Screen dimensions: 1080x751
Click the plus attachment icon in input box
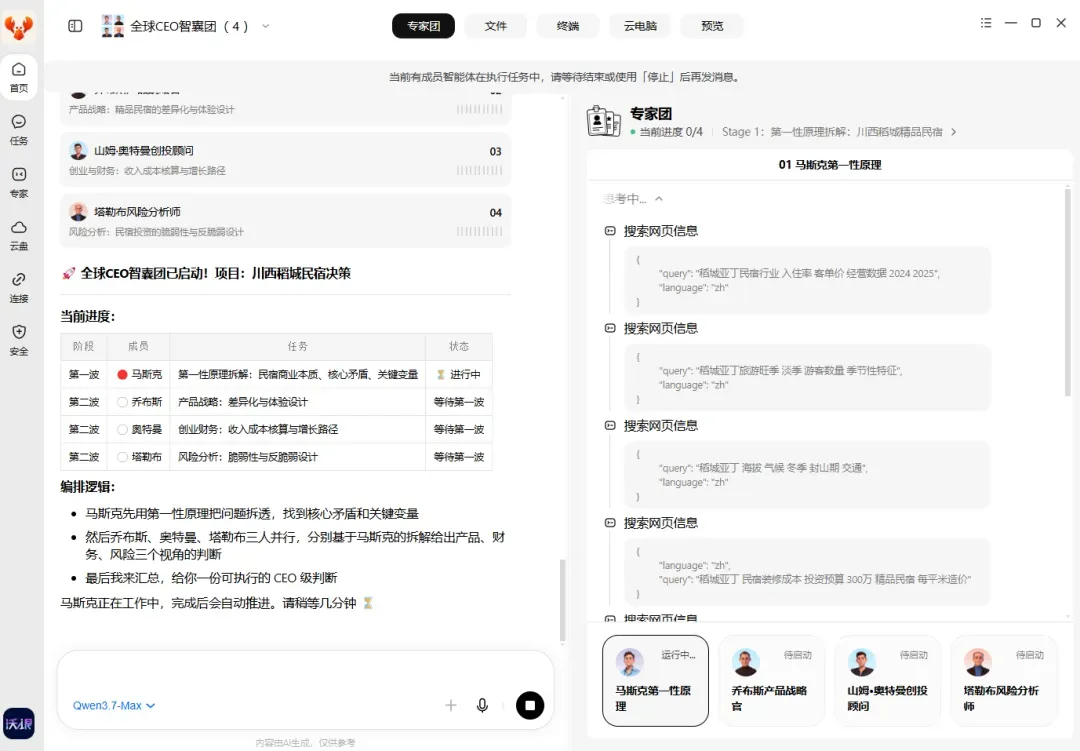coord(450,705)
